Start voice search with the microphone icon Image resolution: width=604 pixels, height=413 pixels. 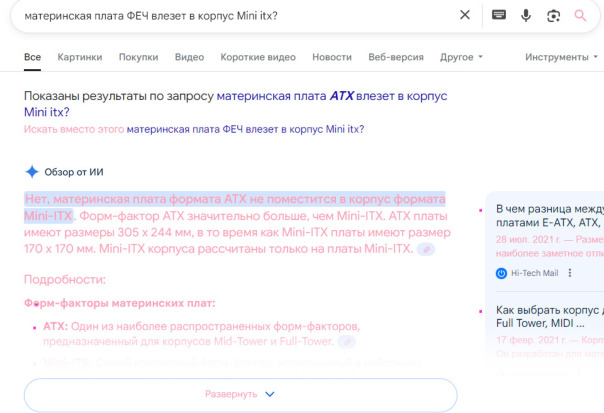[x=526, y=15]
